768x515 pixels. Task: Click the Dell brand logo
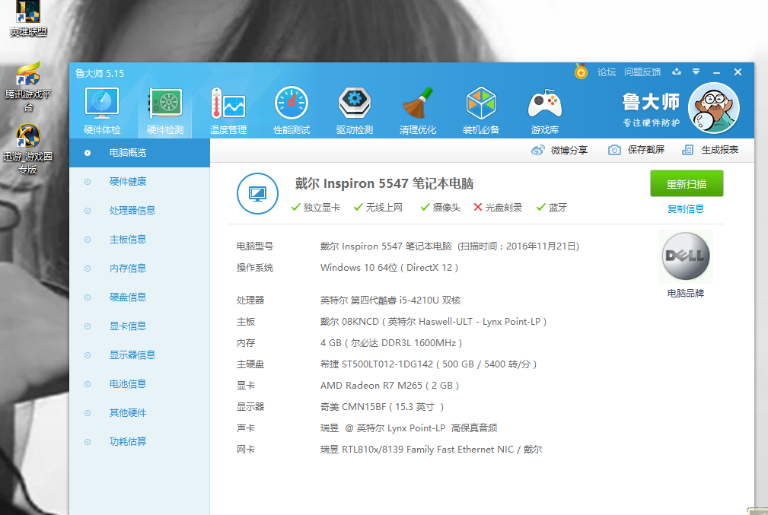[x=685, y=256]
